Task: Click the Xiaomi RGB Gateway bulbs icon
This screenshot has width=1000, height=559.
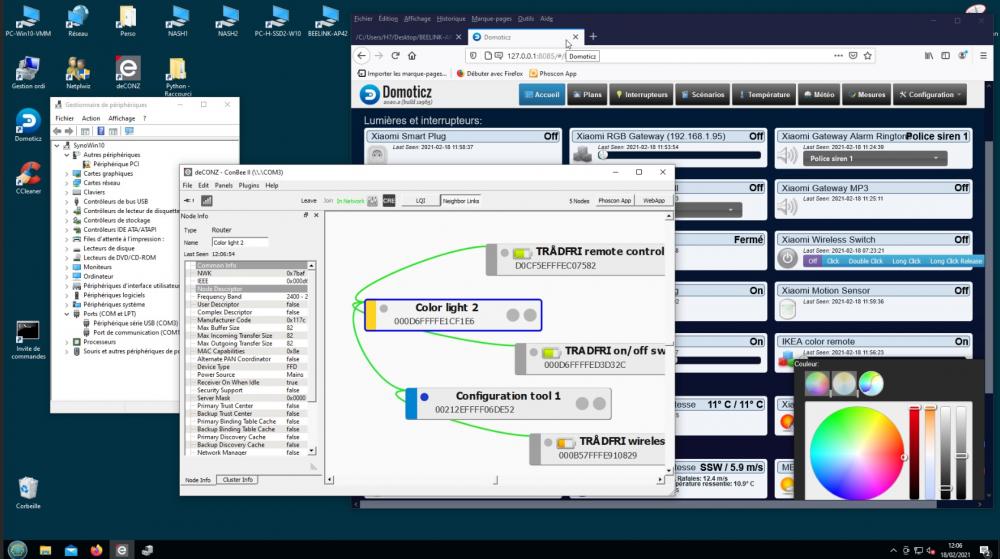Action: tap(583, 155)
